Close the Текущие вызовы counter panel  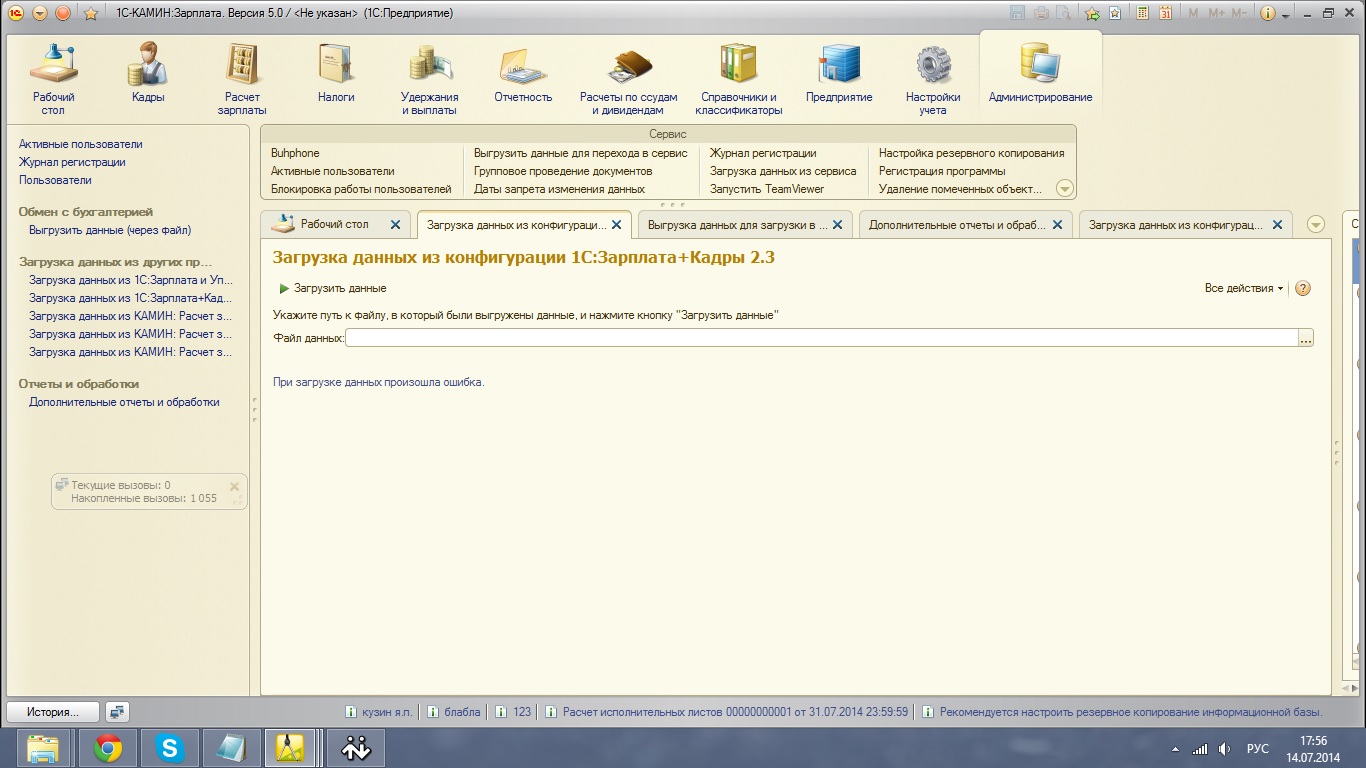tap(235, 487)
